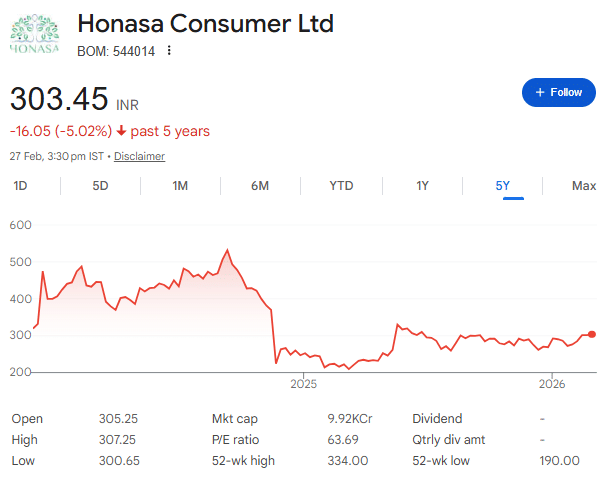Show the Max range chart

pos(583,186)
